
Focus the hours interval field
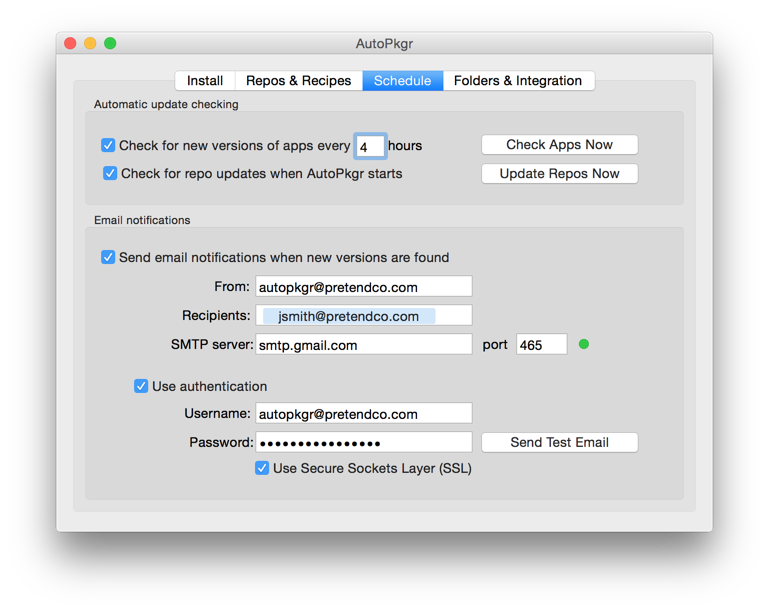pyautogui.click(x=370, y=146)
